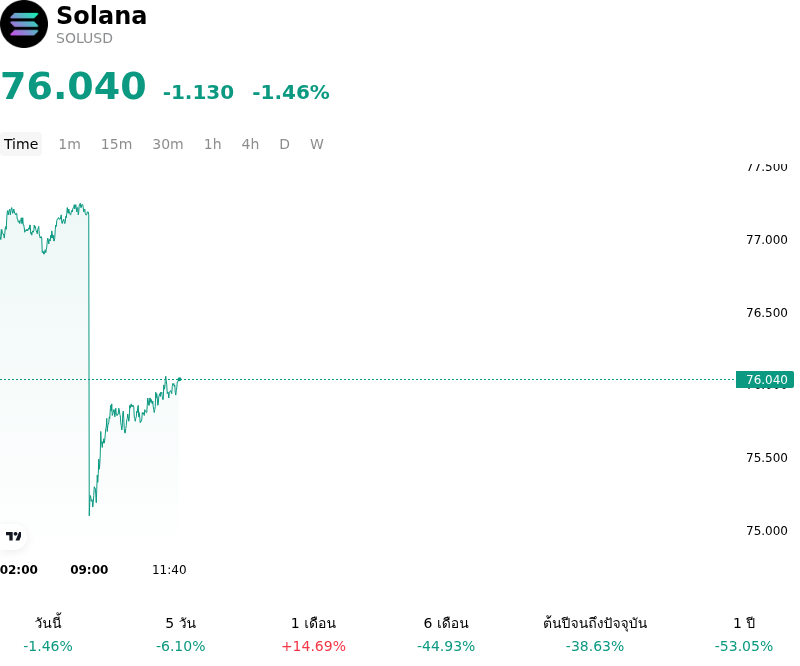The image size is (800, 666).
Task: Switch chart to D daily interval
Action: point(284,144)
